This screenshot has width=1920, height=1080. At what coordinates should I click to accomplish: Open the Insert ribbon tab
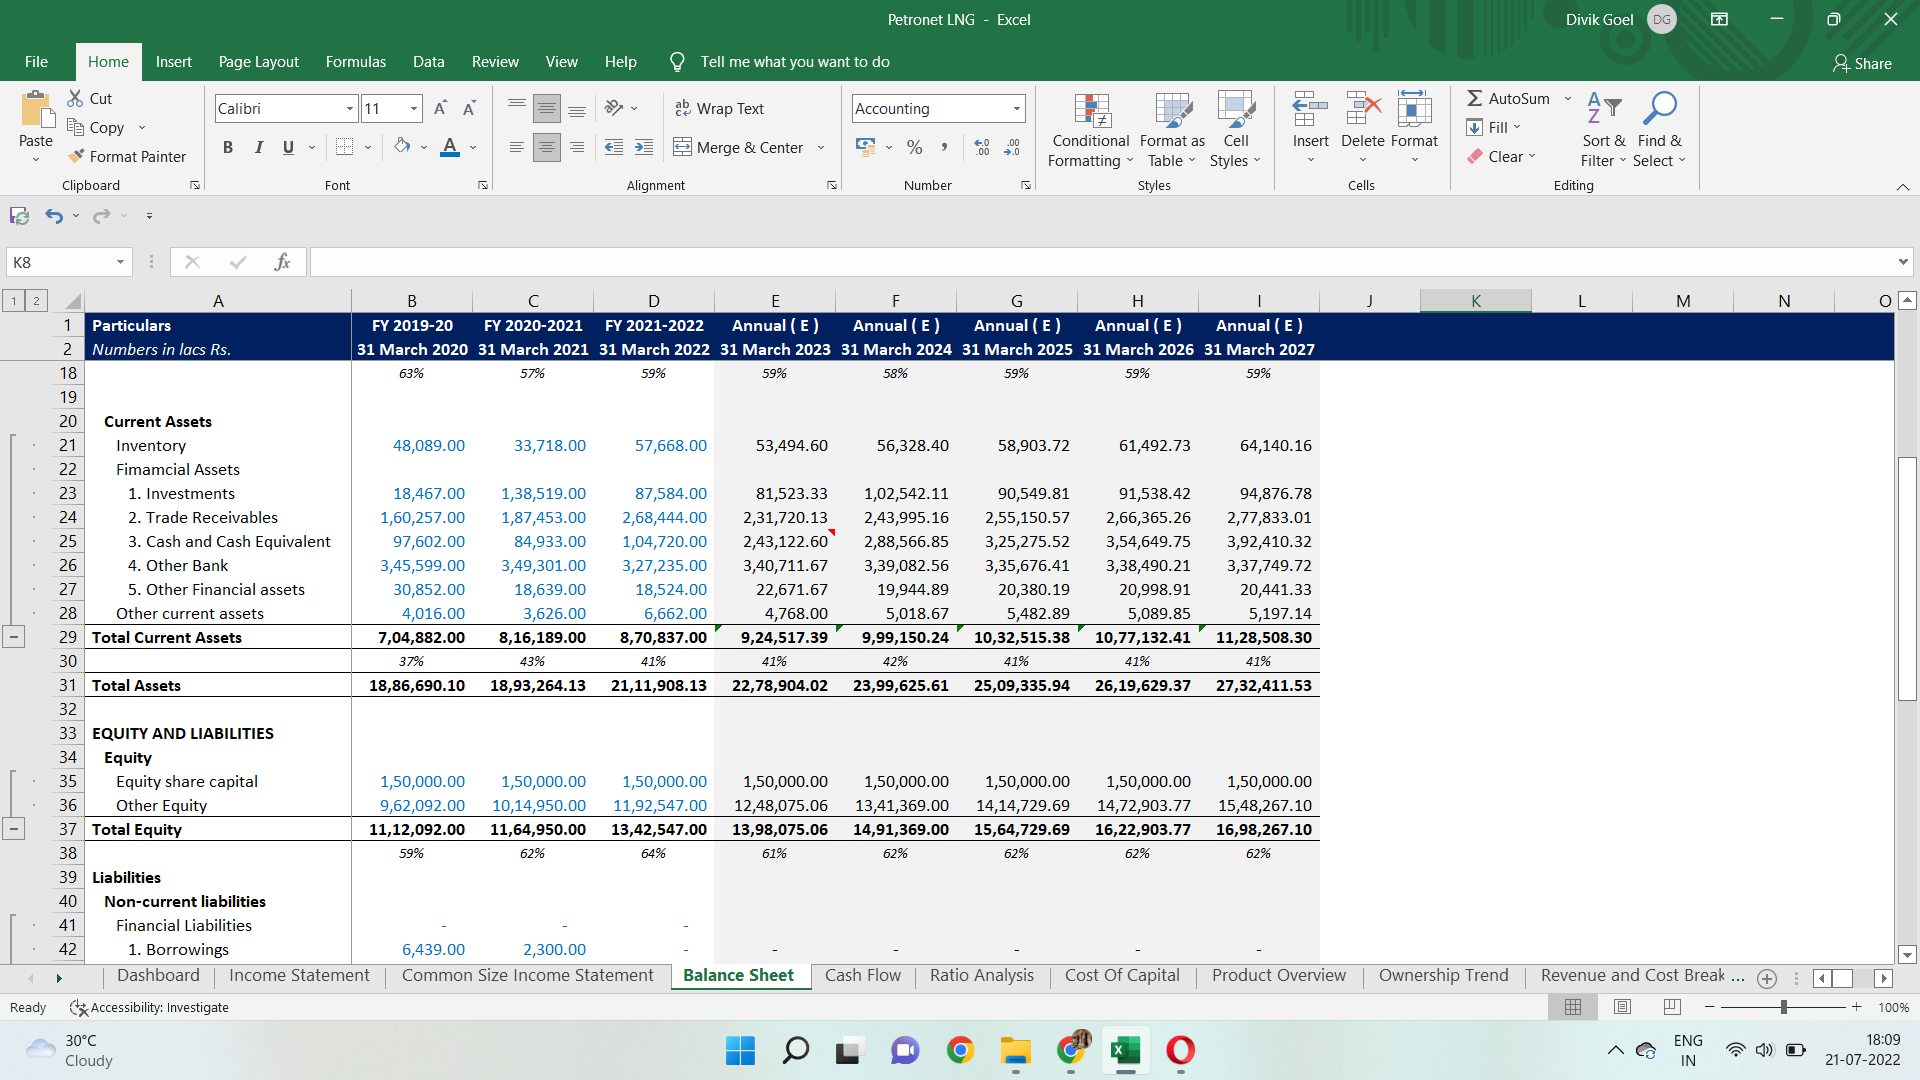[173, 62]
